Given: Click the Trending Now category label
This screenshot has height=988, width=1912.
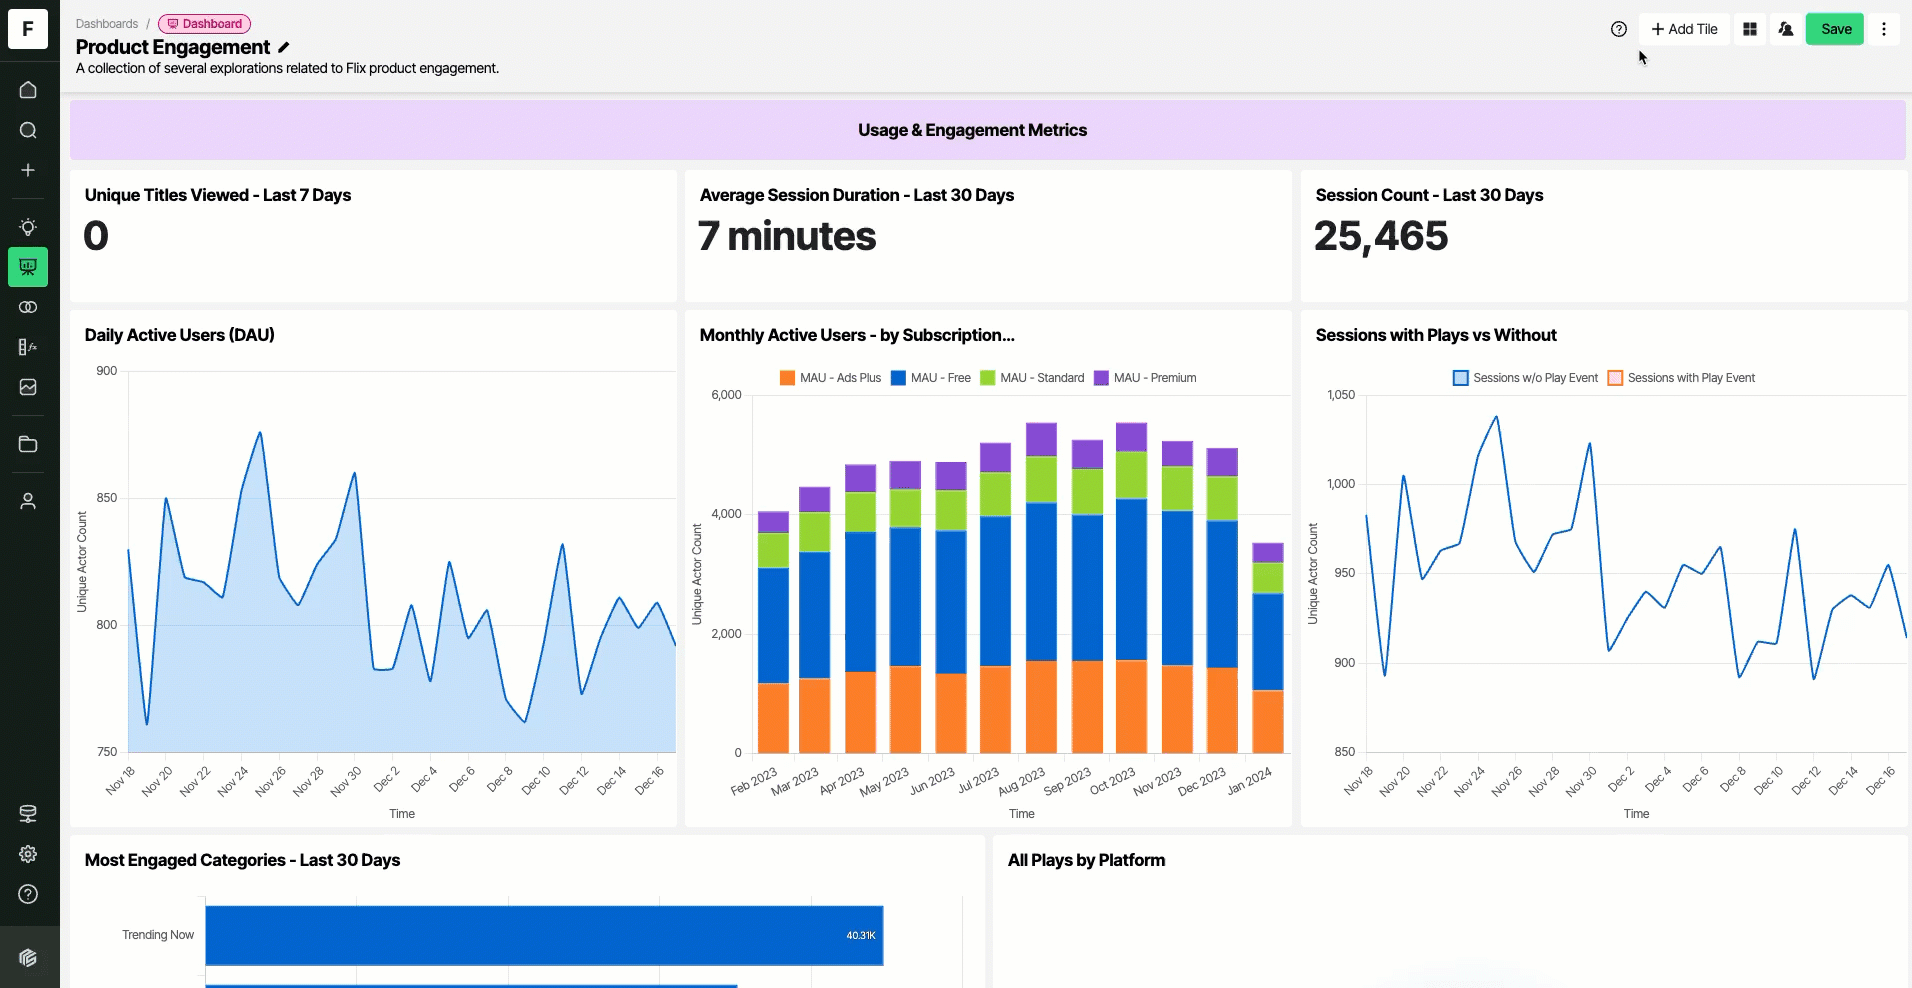Looking at the screenshot, I should [158, 935].
